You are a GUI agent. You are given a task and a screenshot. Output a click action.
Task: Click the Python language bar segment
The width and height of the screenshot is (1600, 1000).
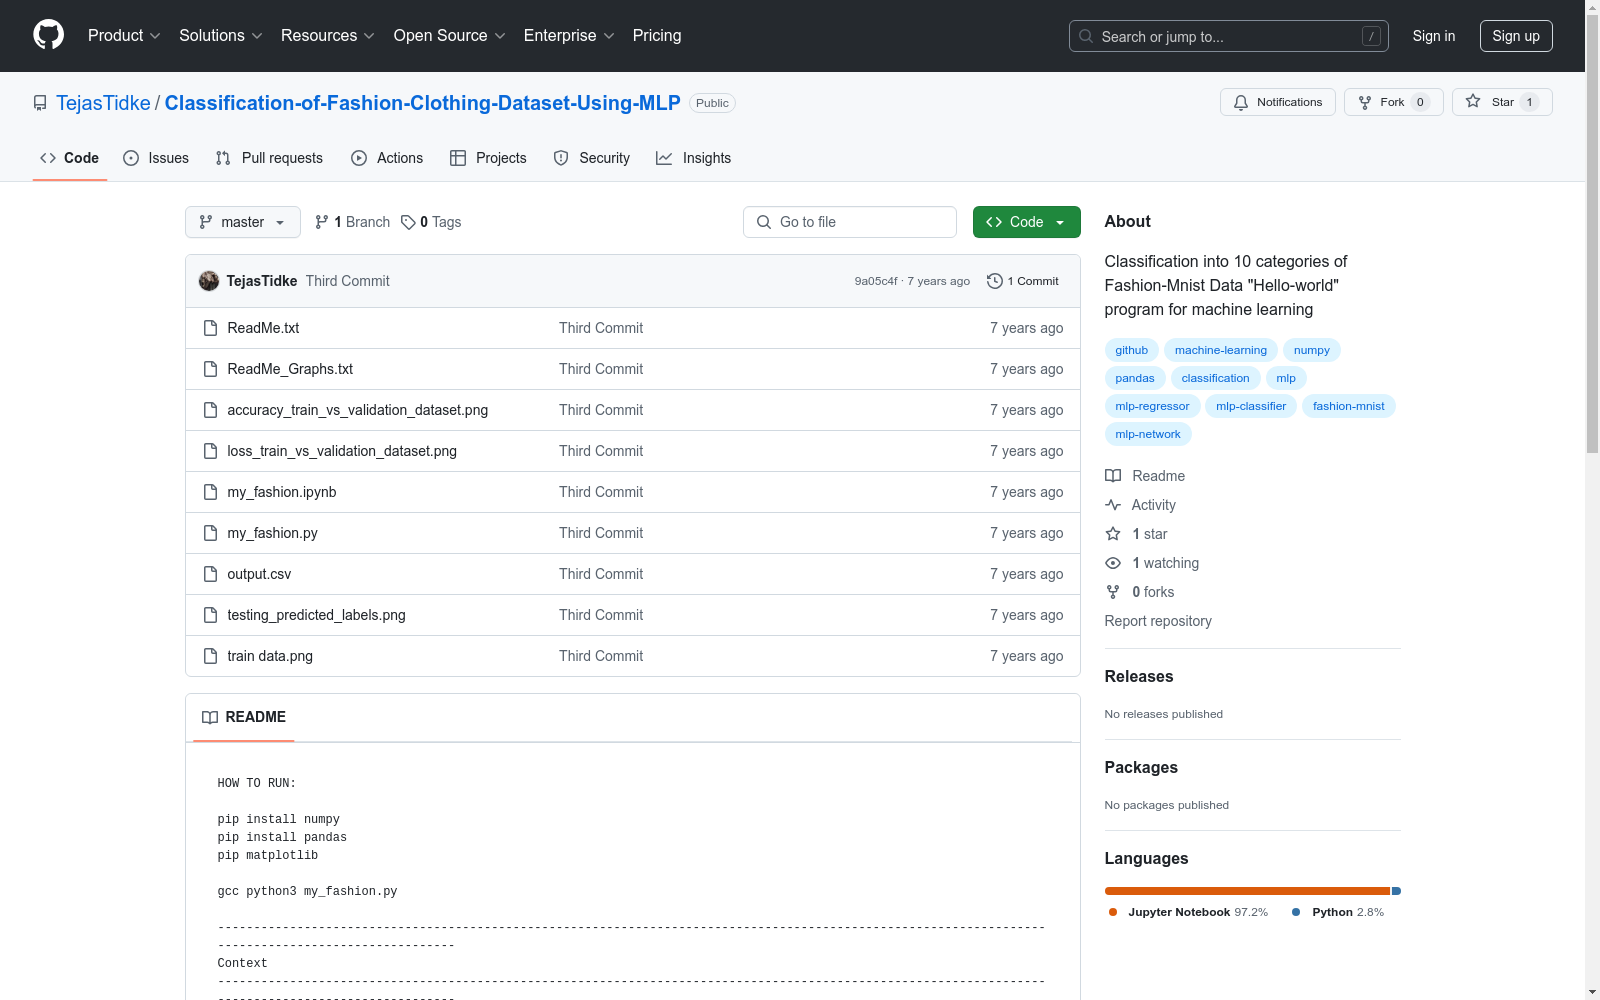1396,891
